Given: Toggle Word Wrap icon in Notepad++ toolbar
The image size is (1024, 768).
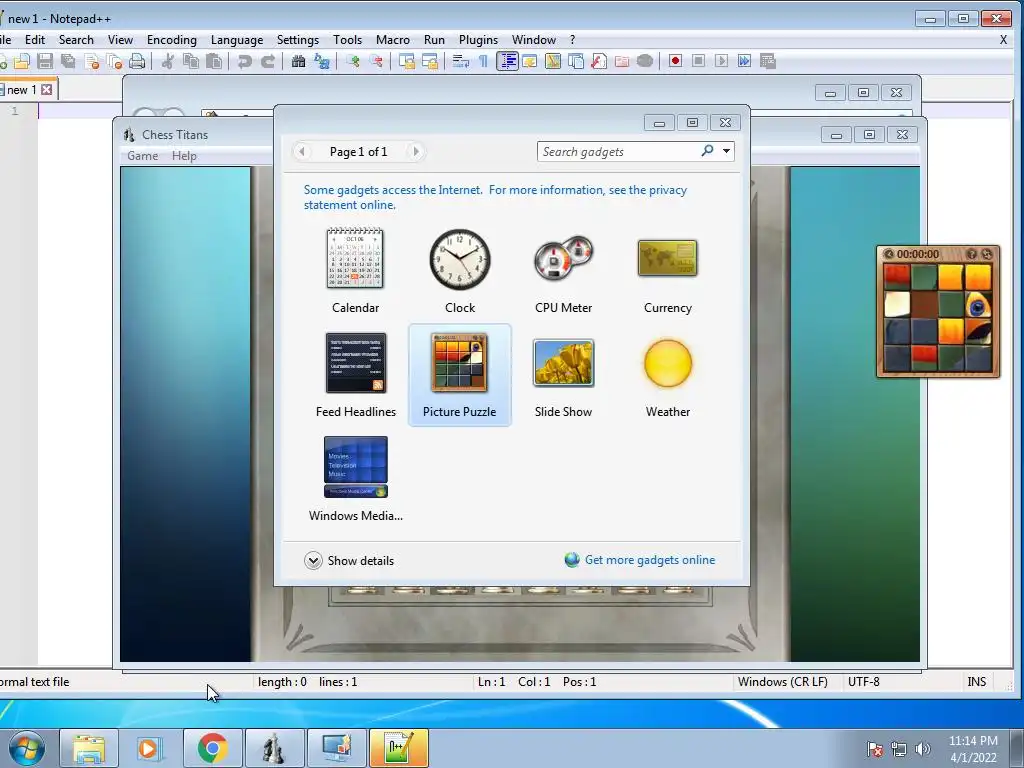Looking at the screenshot, I should coord(460,61).
